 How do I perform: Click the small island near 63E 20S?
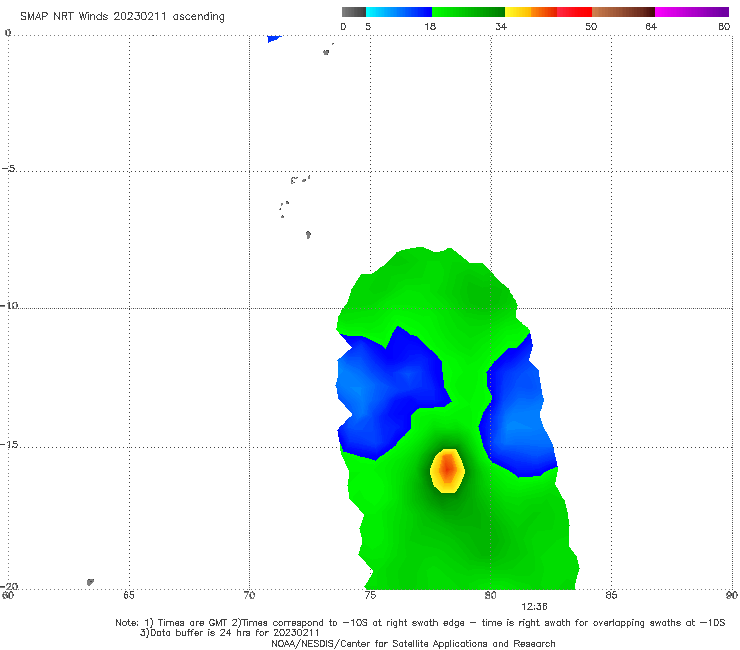click(90, 582)
